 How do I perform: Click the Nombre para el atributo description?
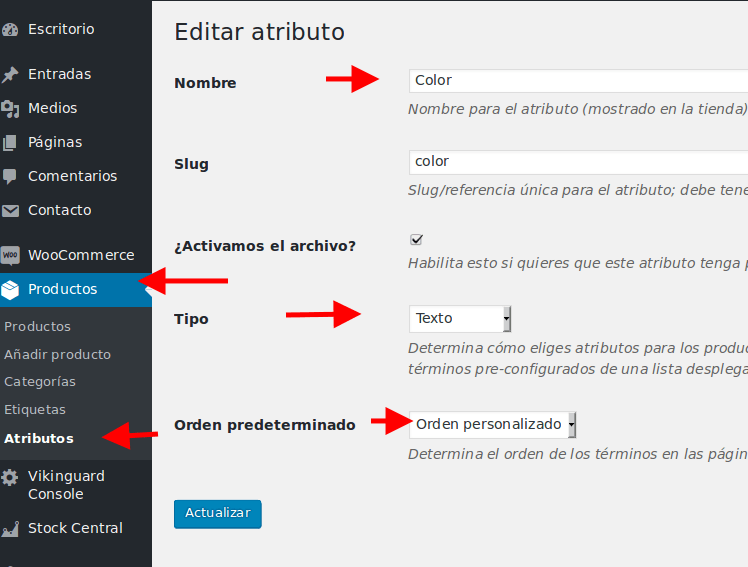point(578,109)
